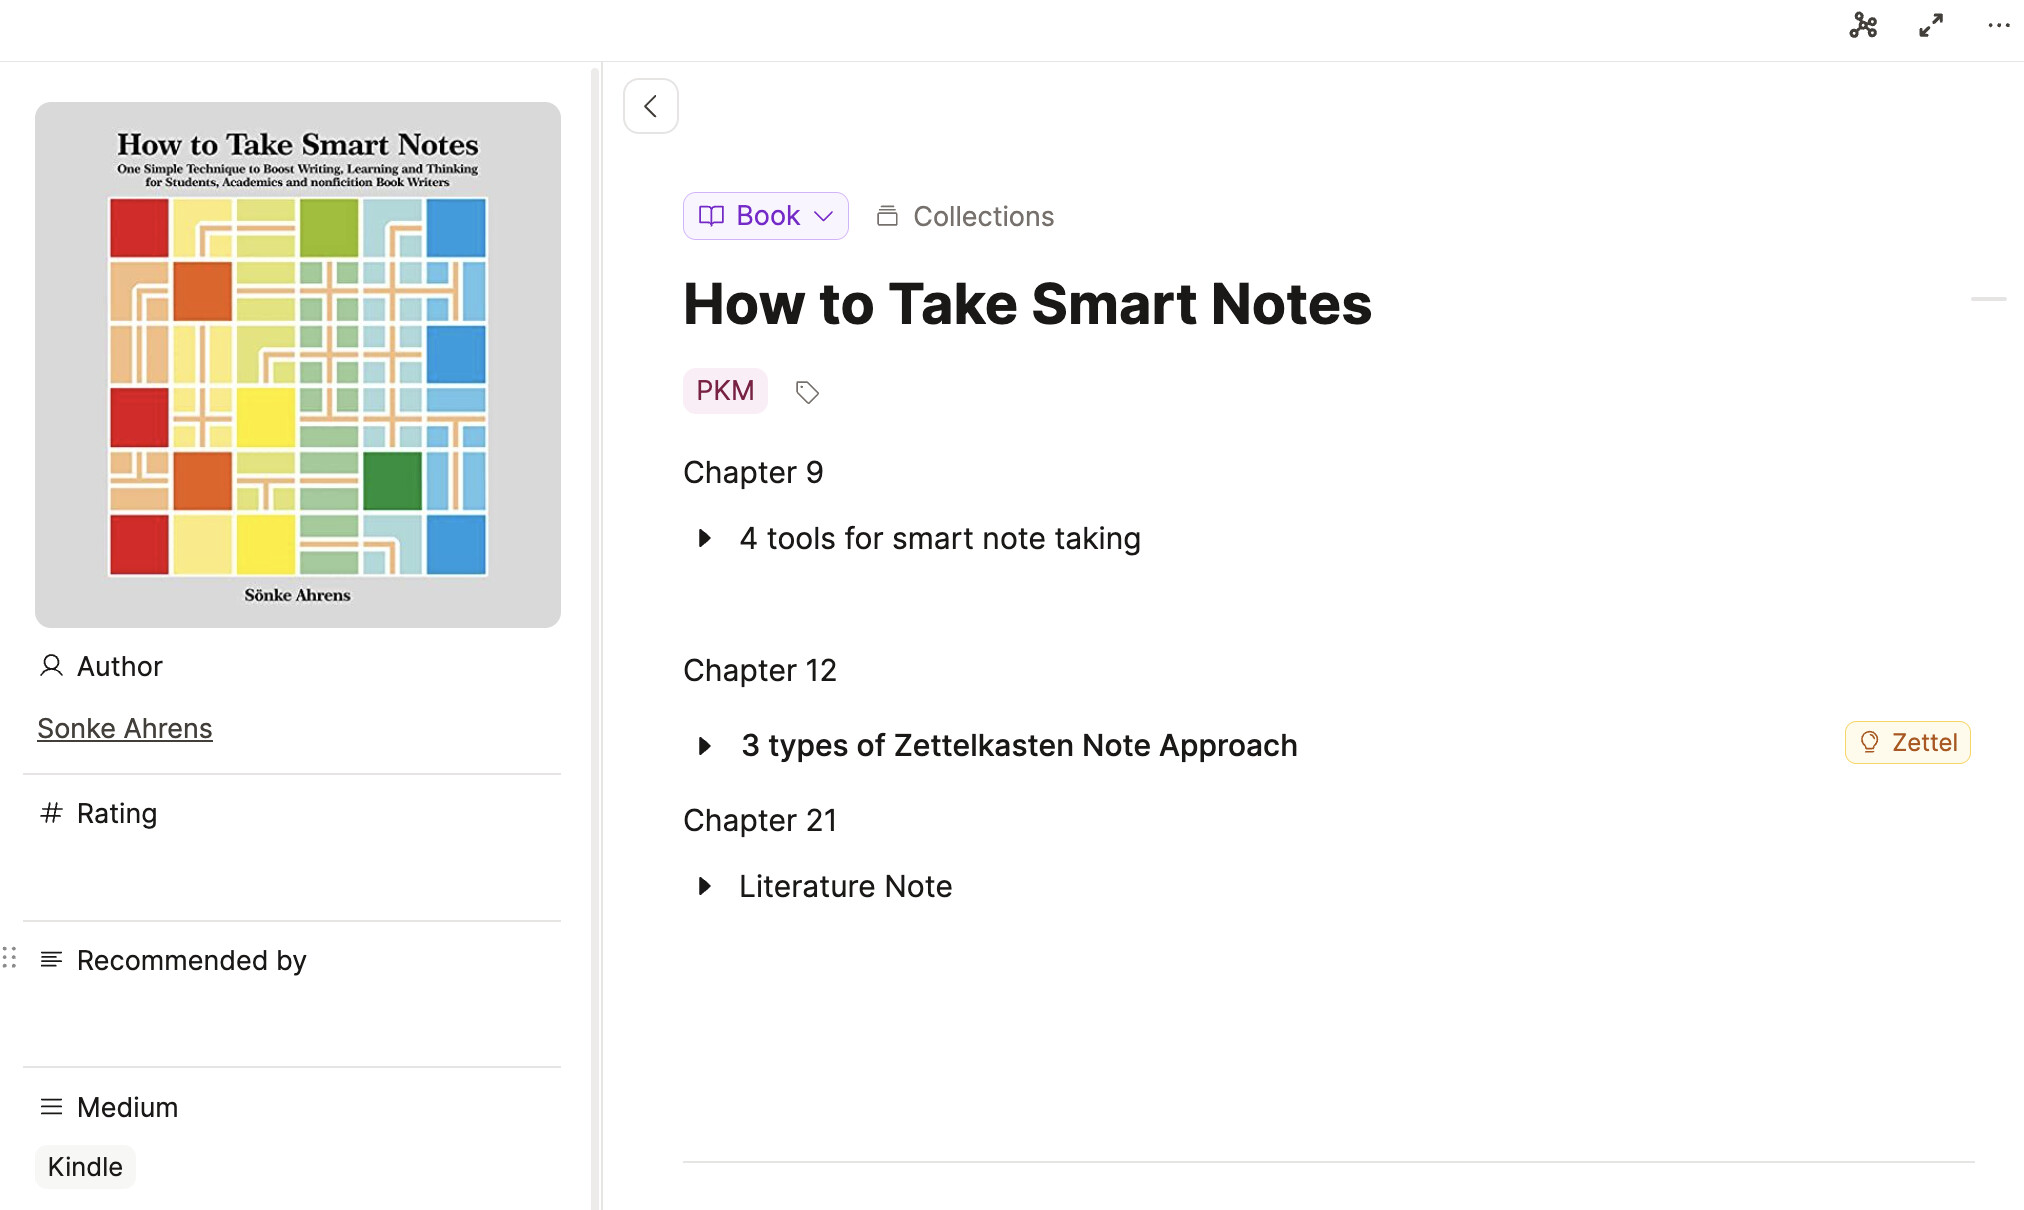Click the Kindle medium chip
The width and height of the screenshot is (2024, 1210).
point(85,1167)
